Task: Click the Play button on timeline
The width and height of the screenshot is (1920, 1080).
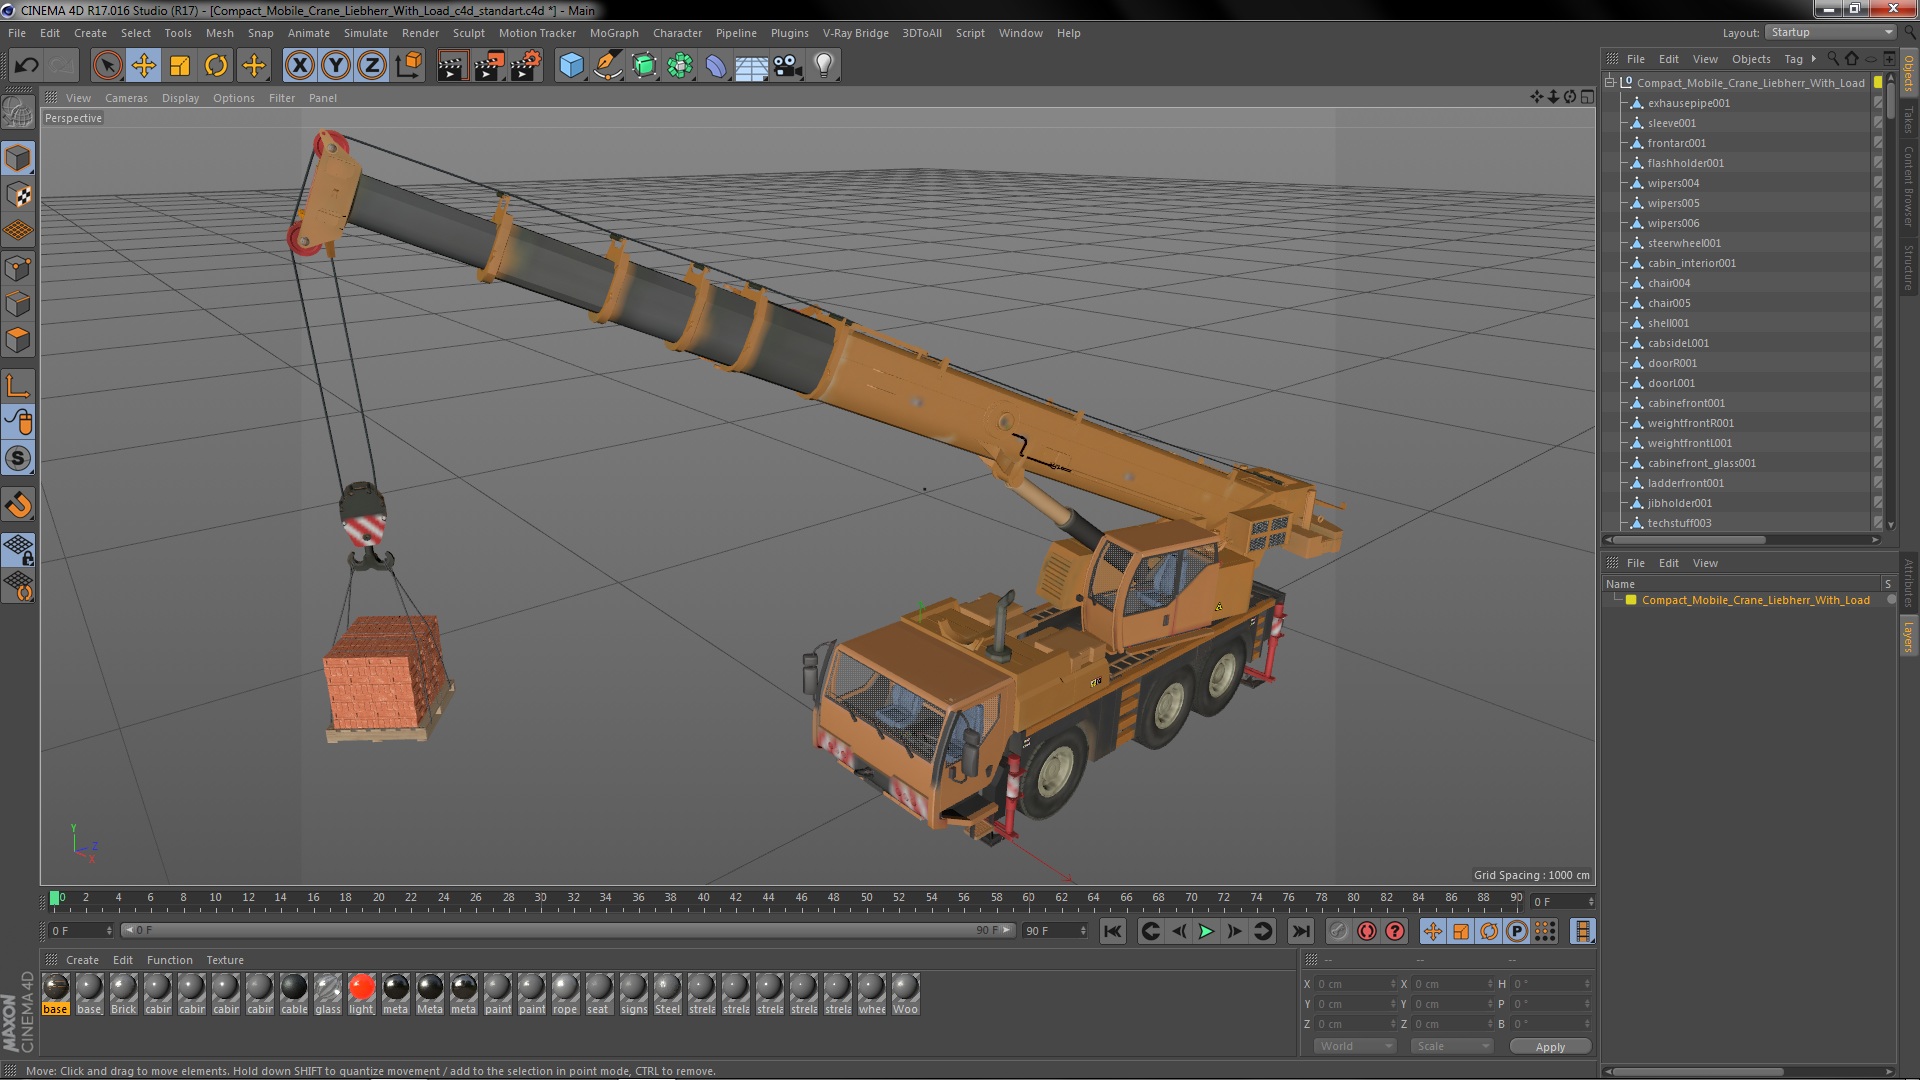Action: [1204, 931]
